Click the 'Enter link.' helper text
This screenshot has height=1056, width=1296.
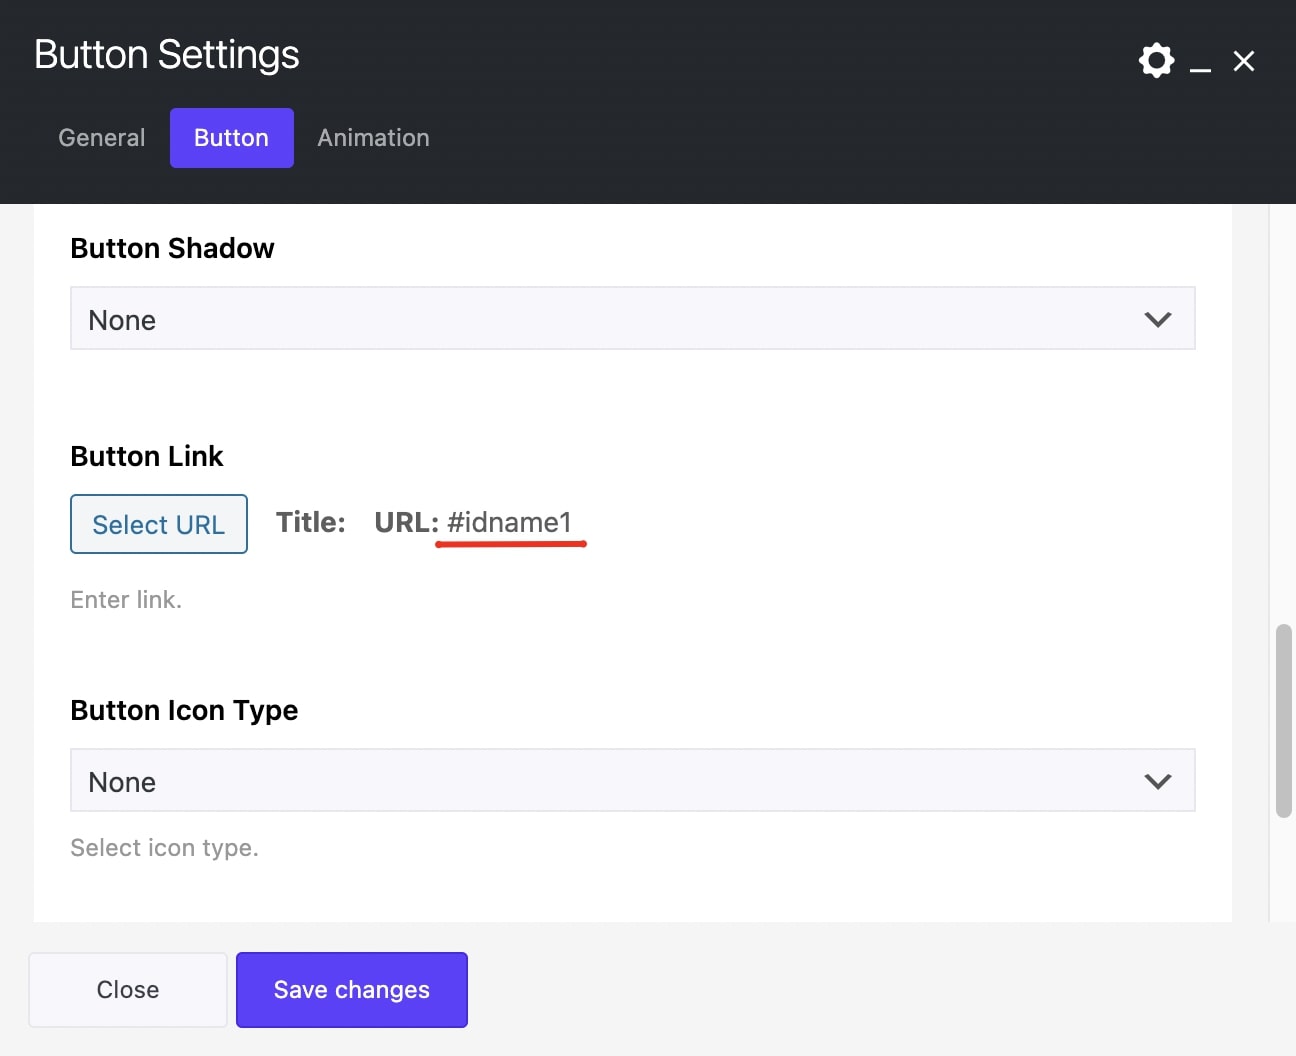pyautogui.click(x=126, y=600)
